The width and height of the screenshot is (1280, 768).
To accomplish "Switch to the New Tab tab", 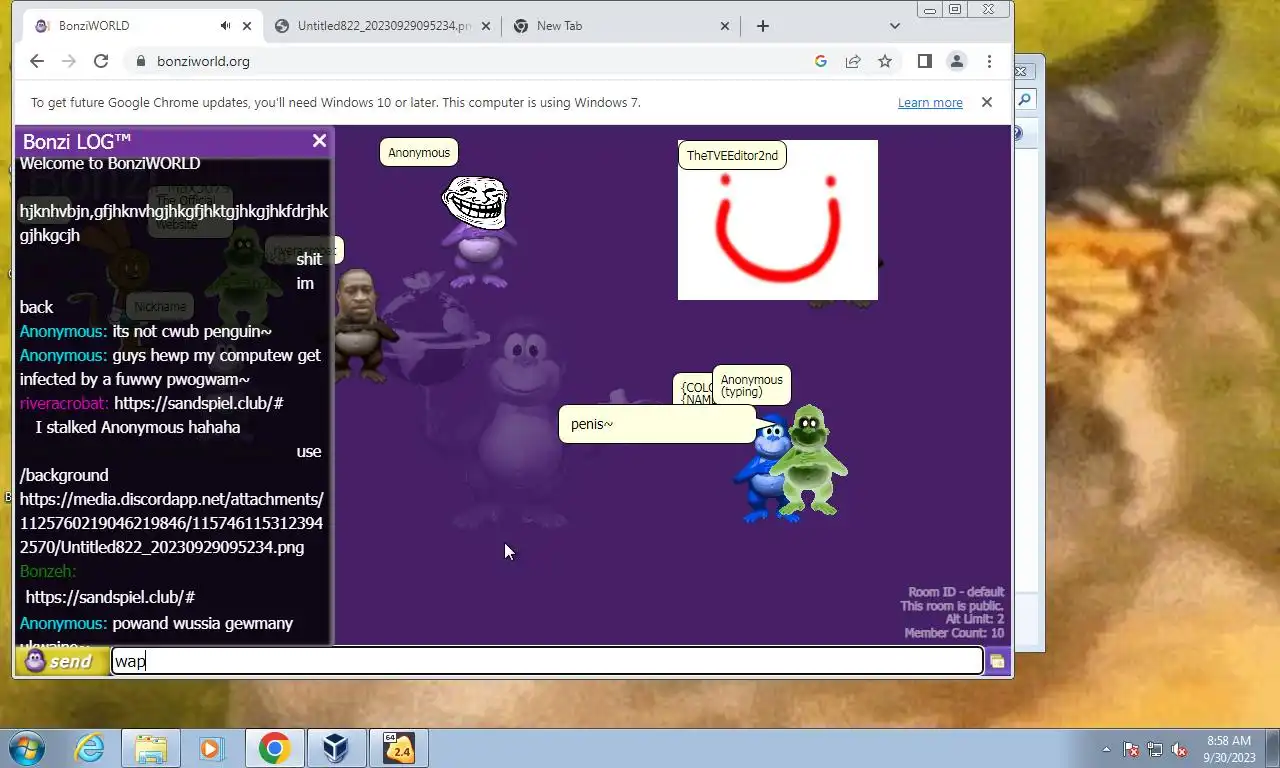I will click(622, 26).
